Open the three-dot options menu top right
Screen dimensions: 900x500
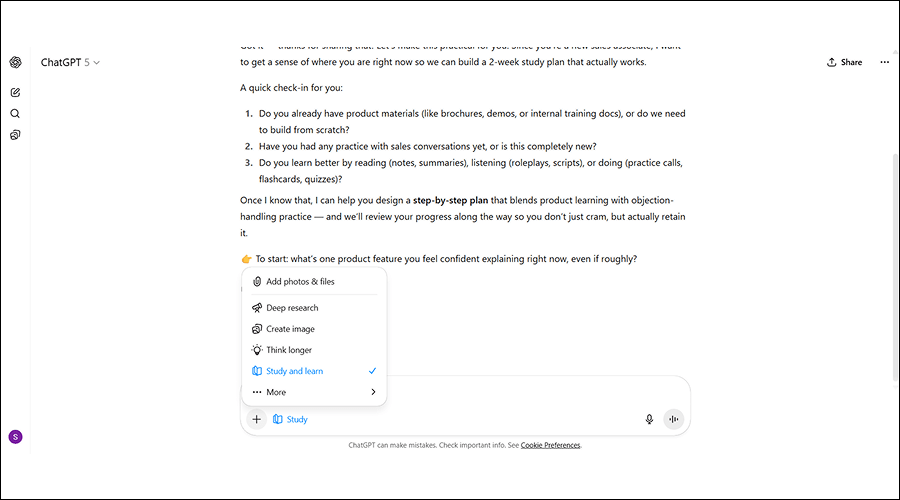pyautogui.click(x=884, y=62)
